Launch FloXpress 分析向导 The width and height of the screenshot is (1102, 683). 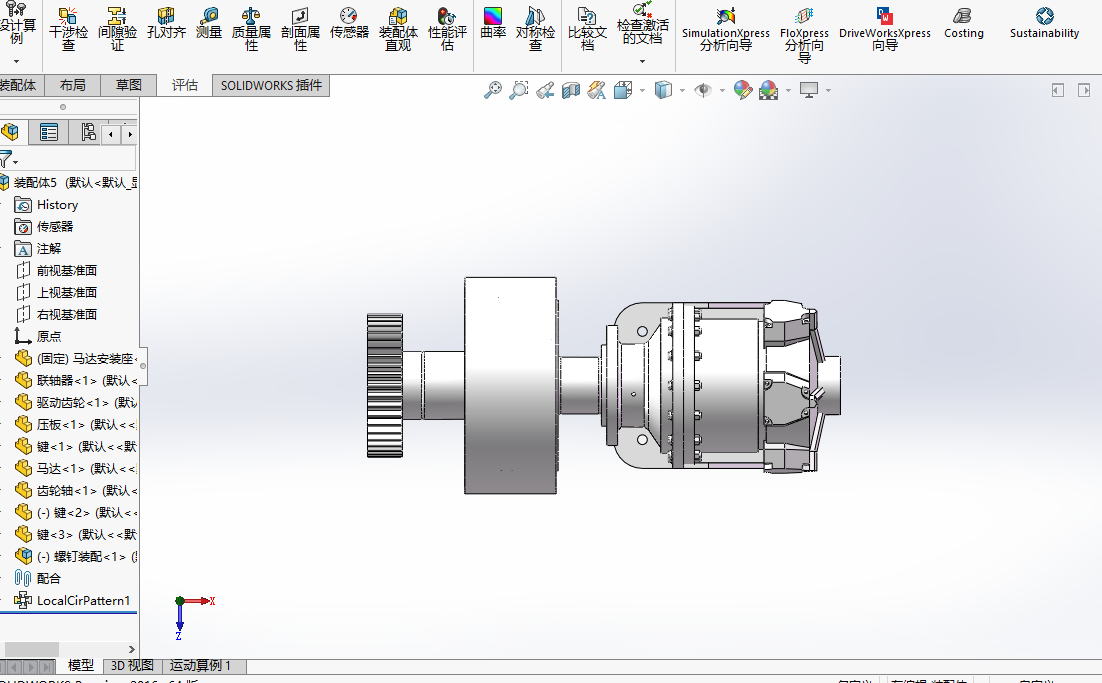(804, 35)
